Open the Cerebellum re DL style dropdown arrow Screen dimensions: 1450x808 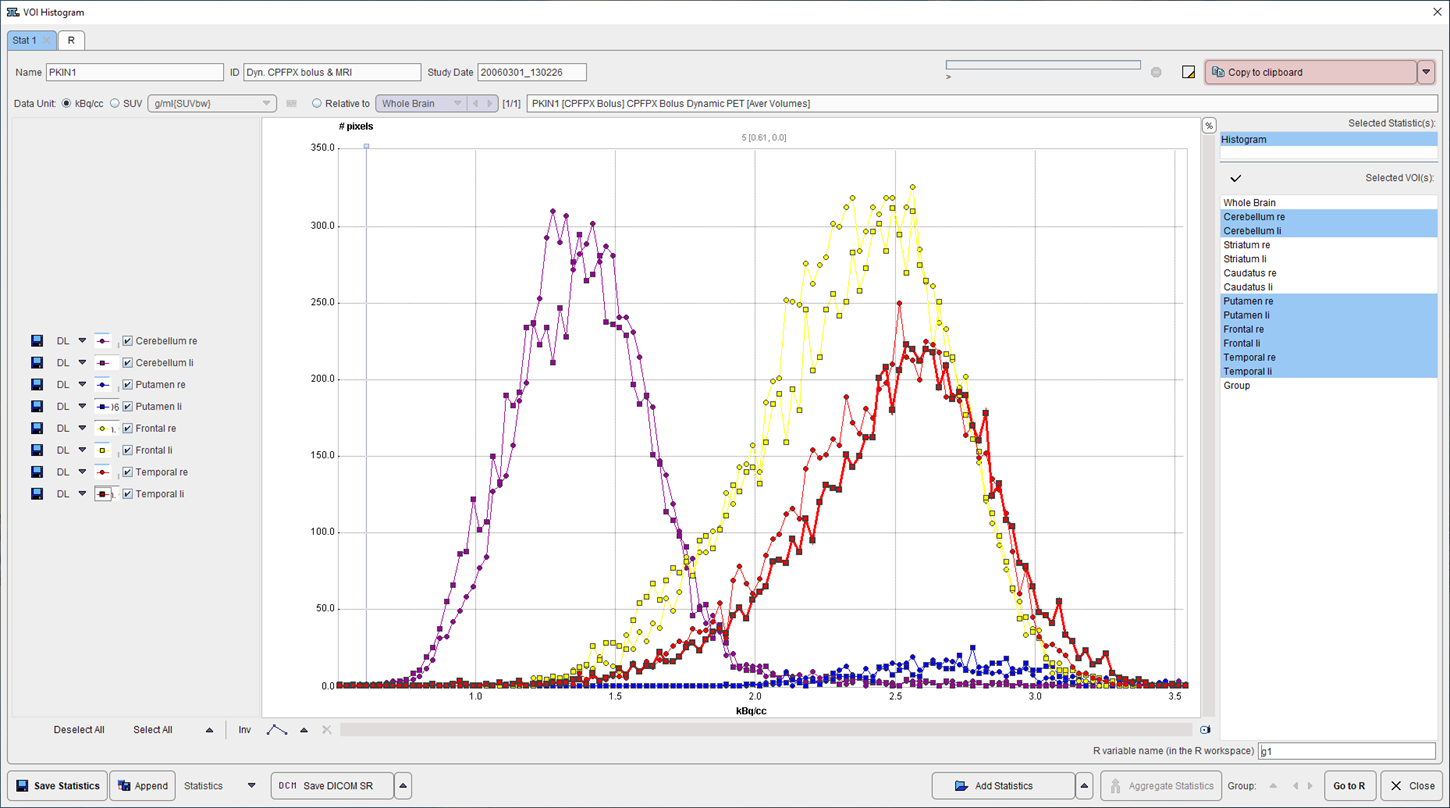[x=83, y=341]
